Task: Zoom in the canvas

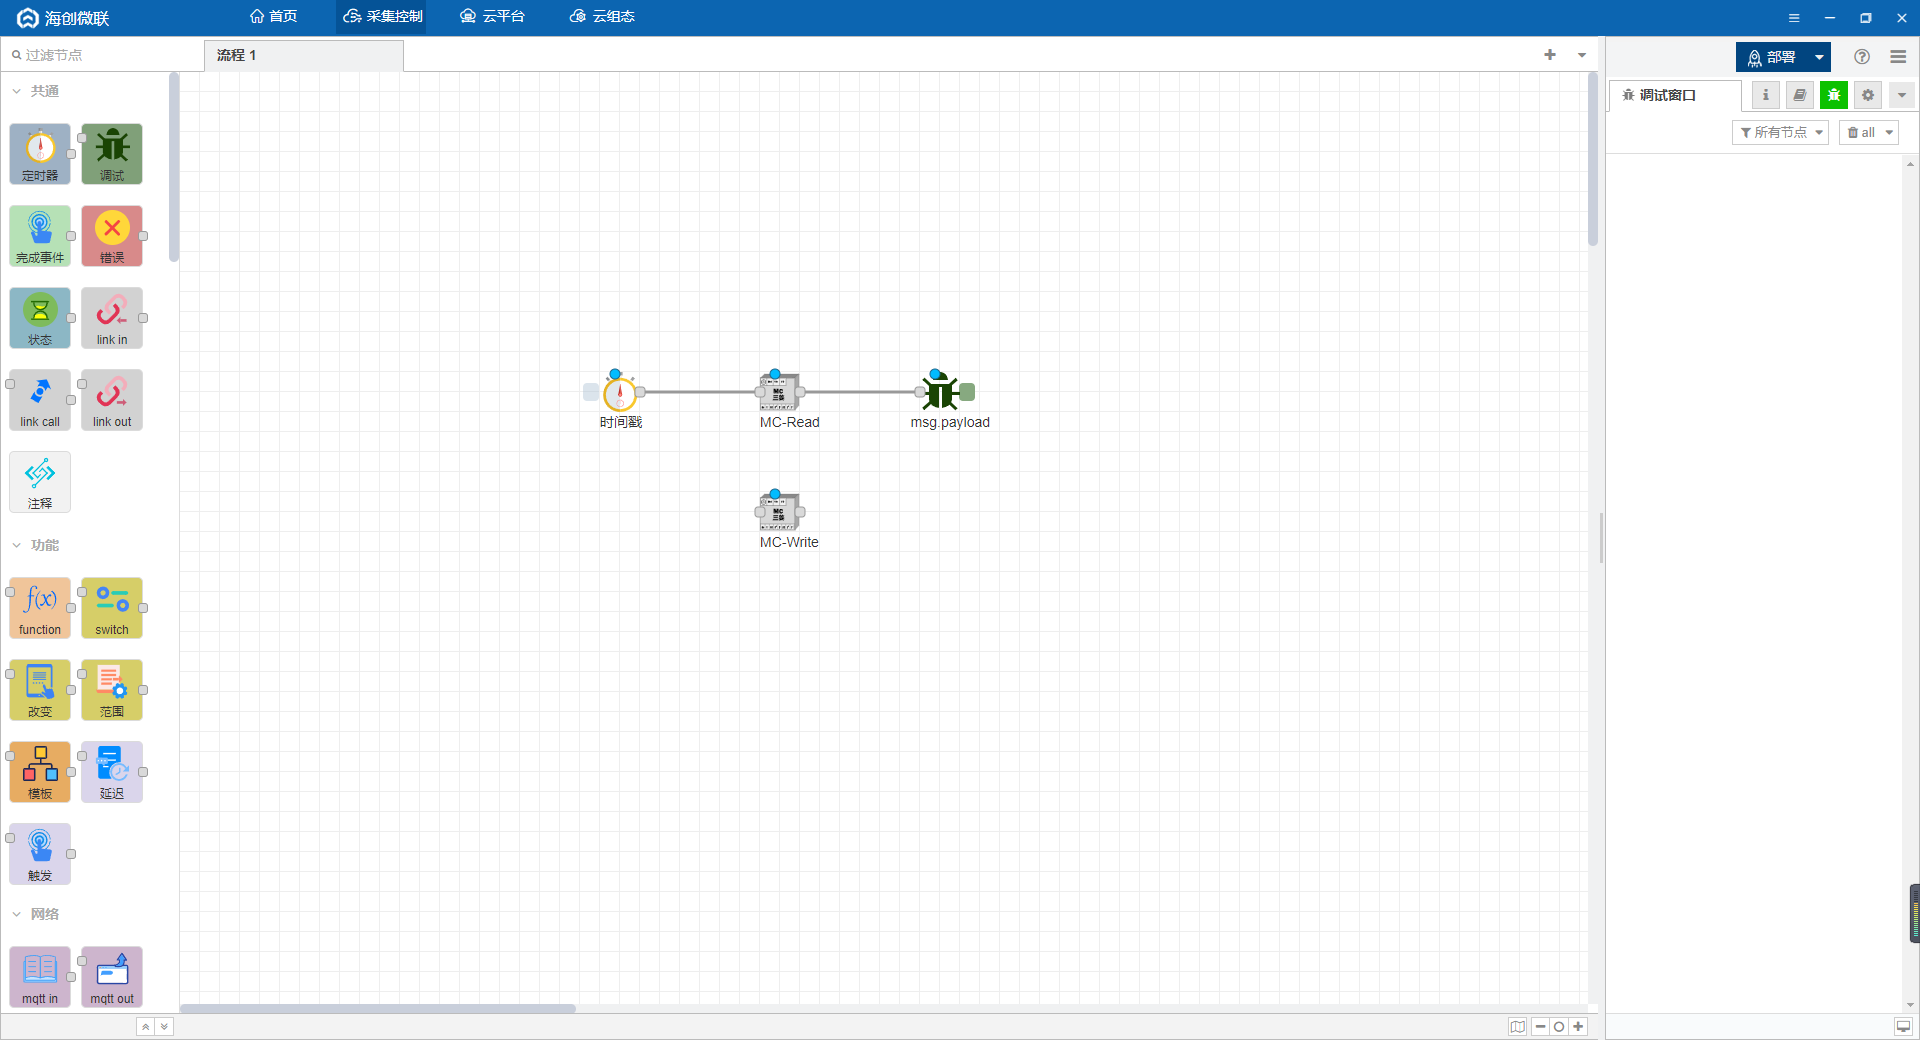Action: click(1578, 1027)
